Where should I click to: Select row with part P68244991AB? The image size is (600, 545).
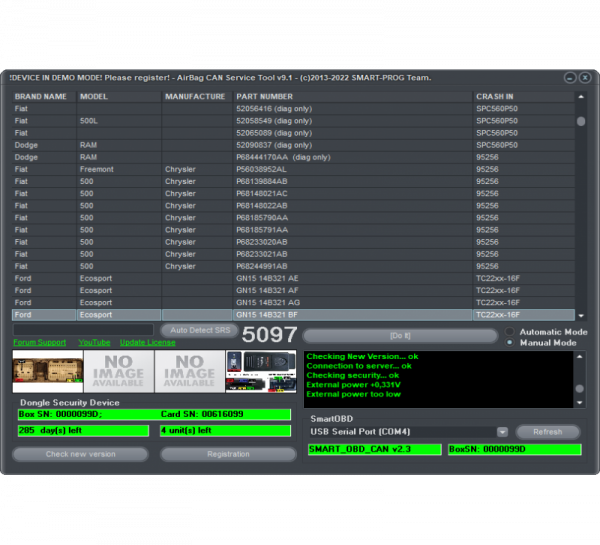[293, 266]
